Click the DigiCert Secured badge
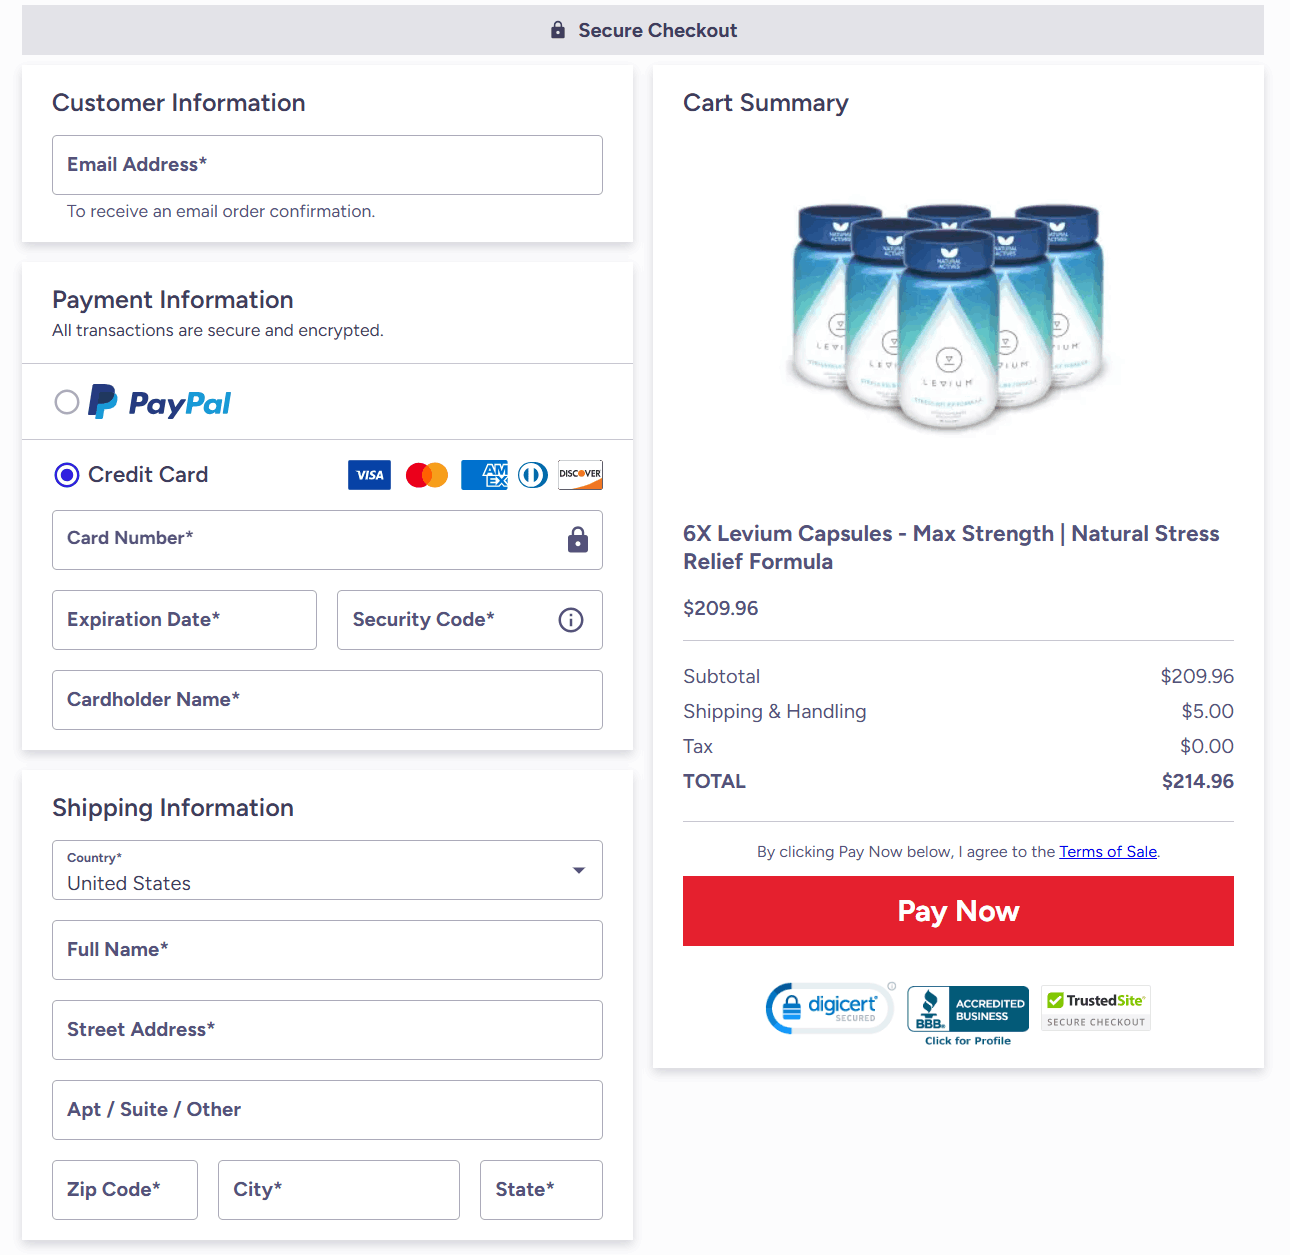This screenshot has width=1290, height=1255. click(x=829, y=1008)
